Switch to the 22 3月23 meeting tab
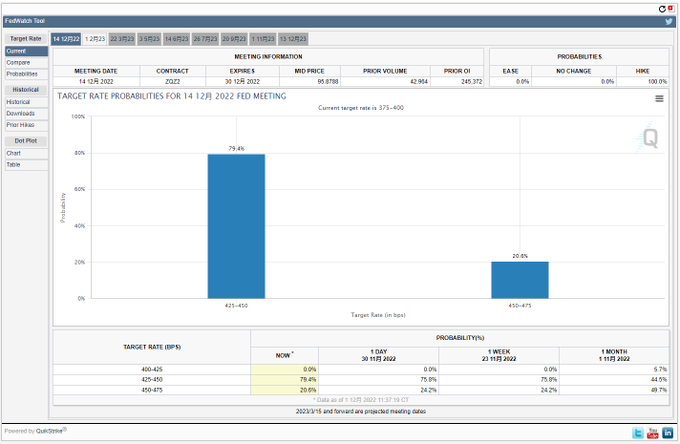680x444 pixels. [122, 39]
